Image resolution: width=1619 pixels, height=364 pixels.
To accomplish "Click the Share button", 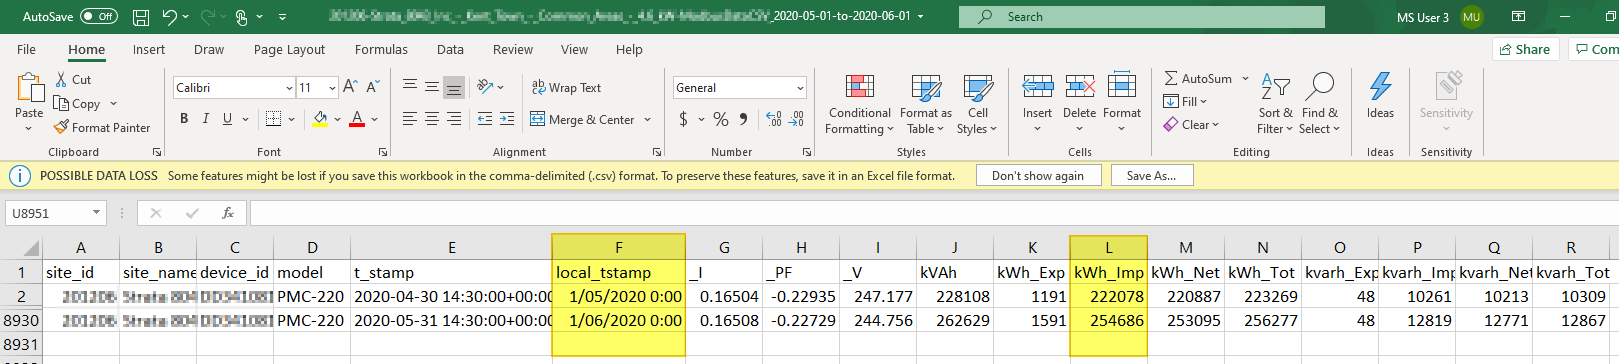I will point(1525,49).
